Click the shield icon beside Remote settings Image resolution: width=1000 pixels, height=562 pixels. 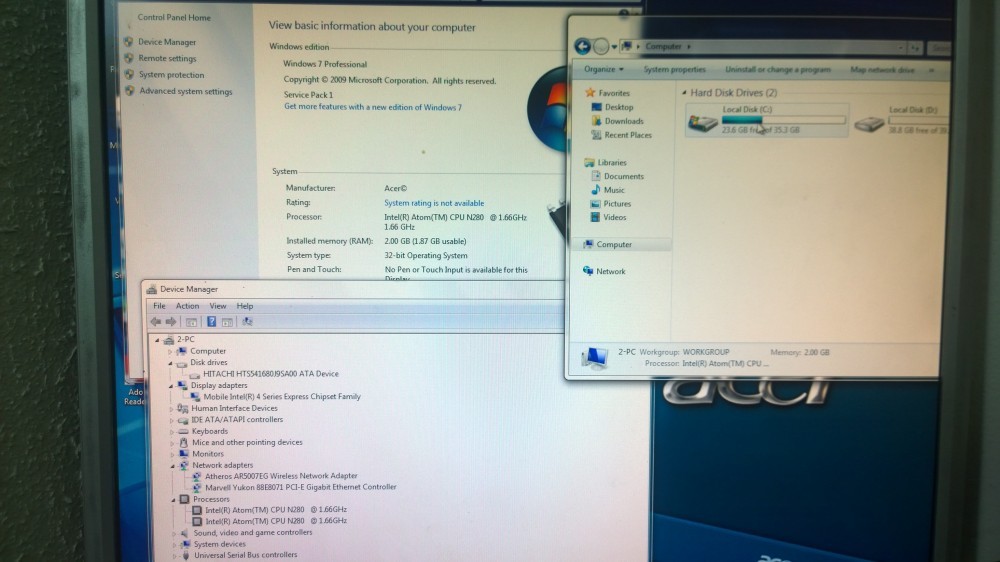pos(129,58)
